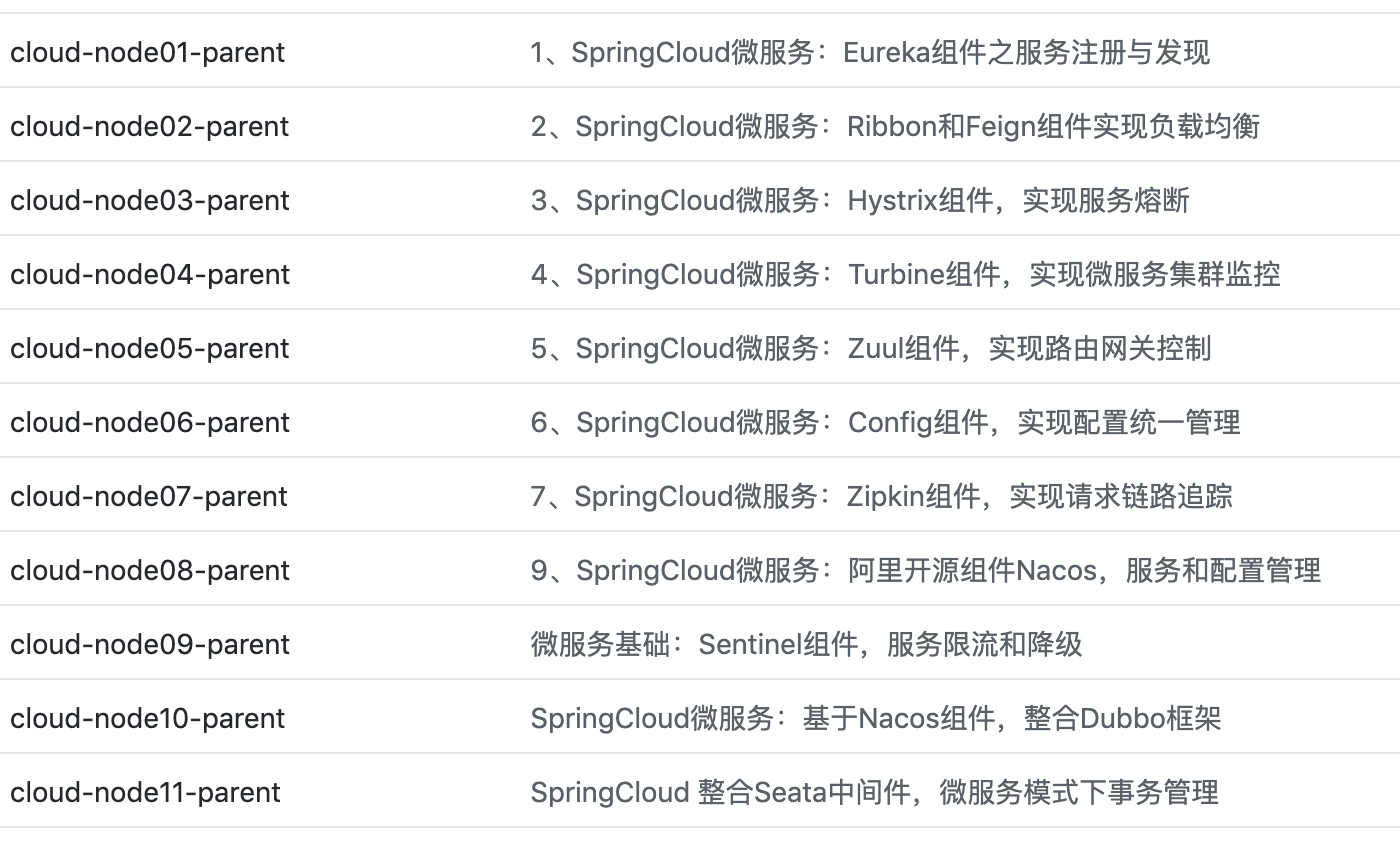Select the cloud-node08-parent module name
Screen dimensions: 1400x846
coord(150,570)
